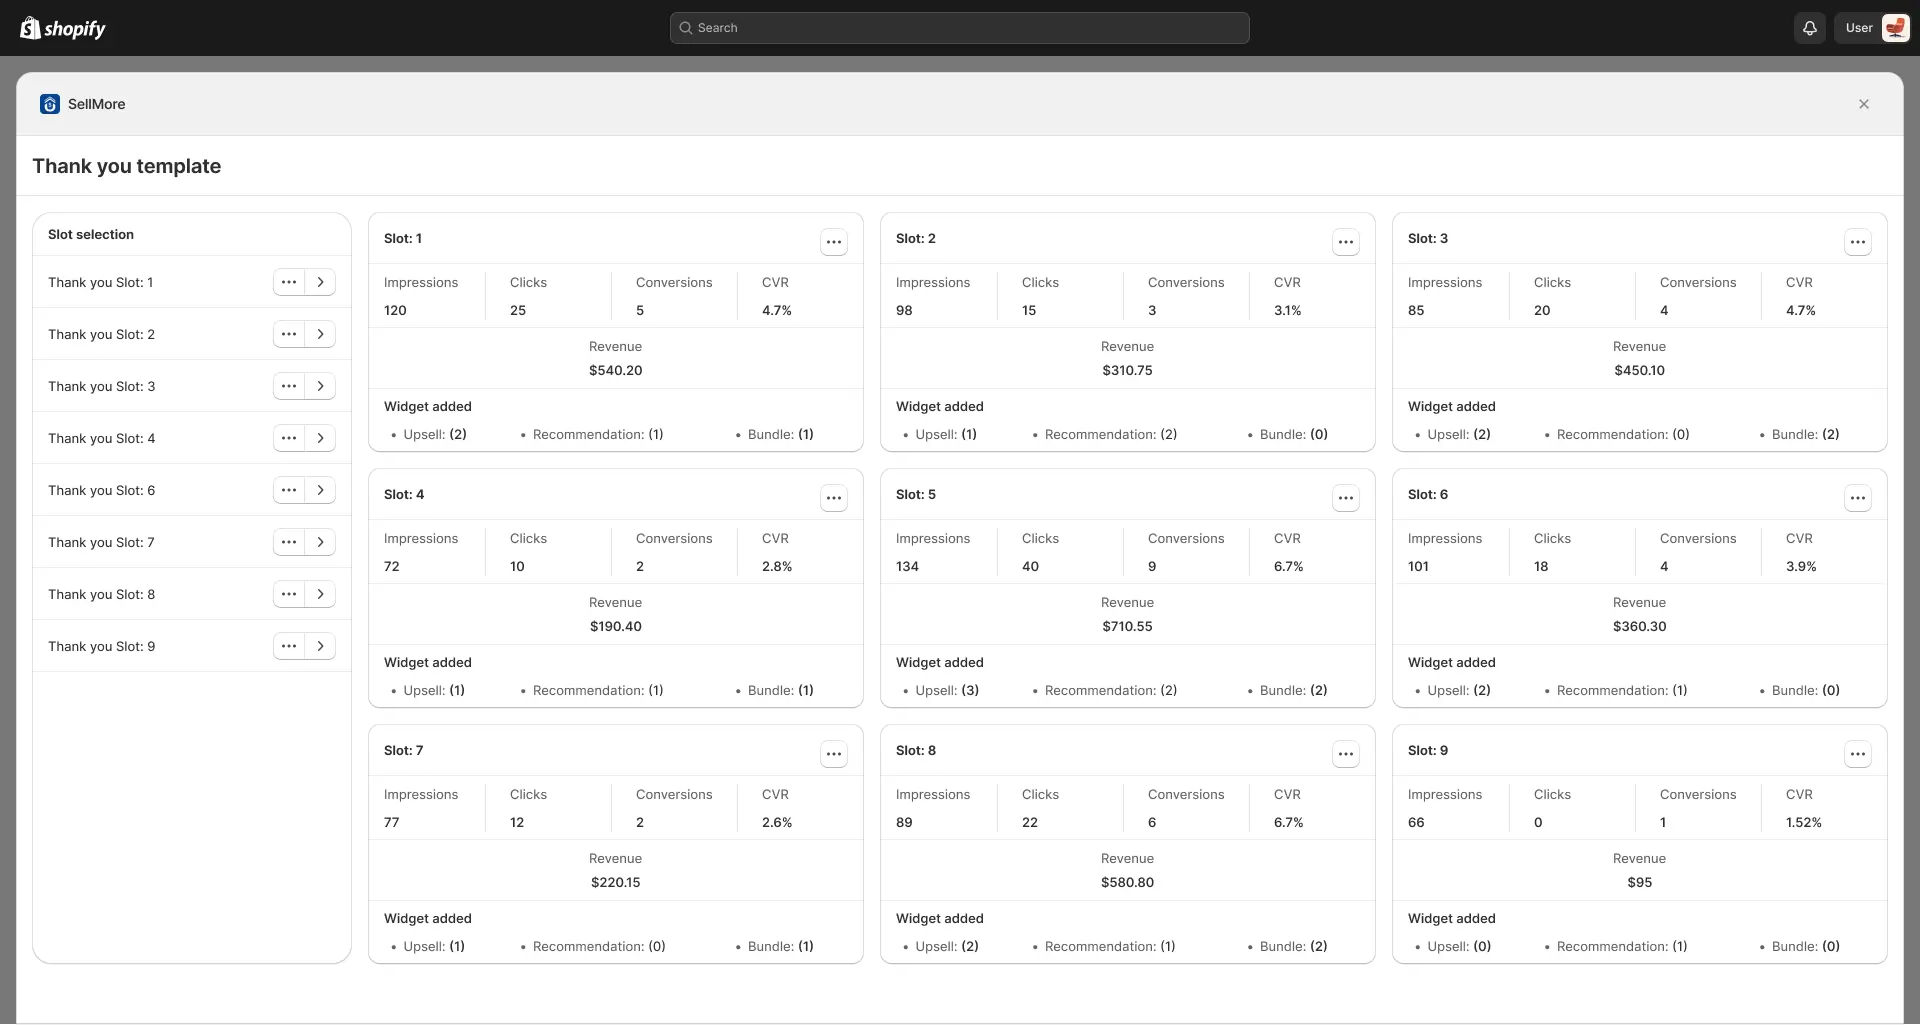This screenshot has width=1920, height=1025.
Task: Expand Thank you Slot: 6 chevron
Action: 320,490
